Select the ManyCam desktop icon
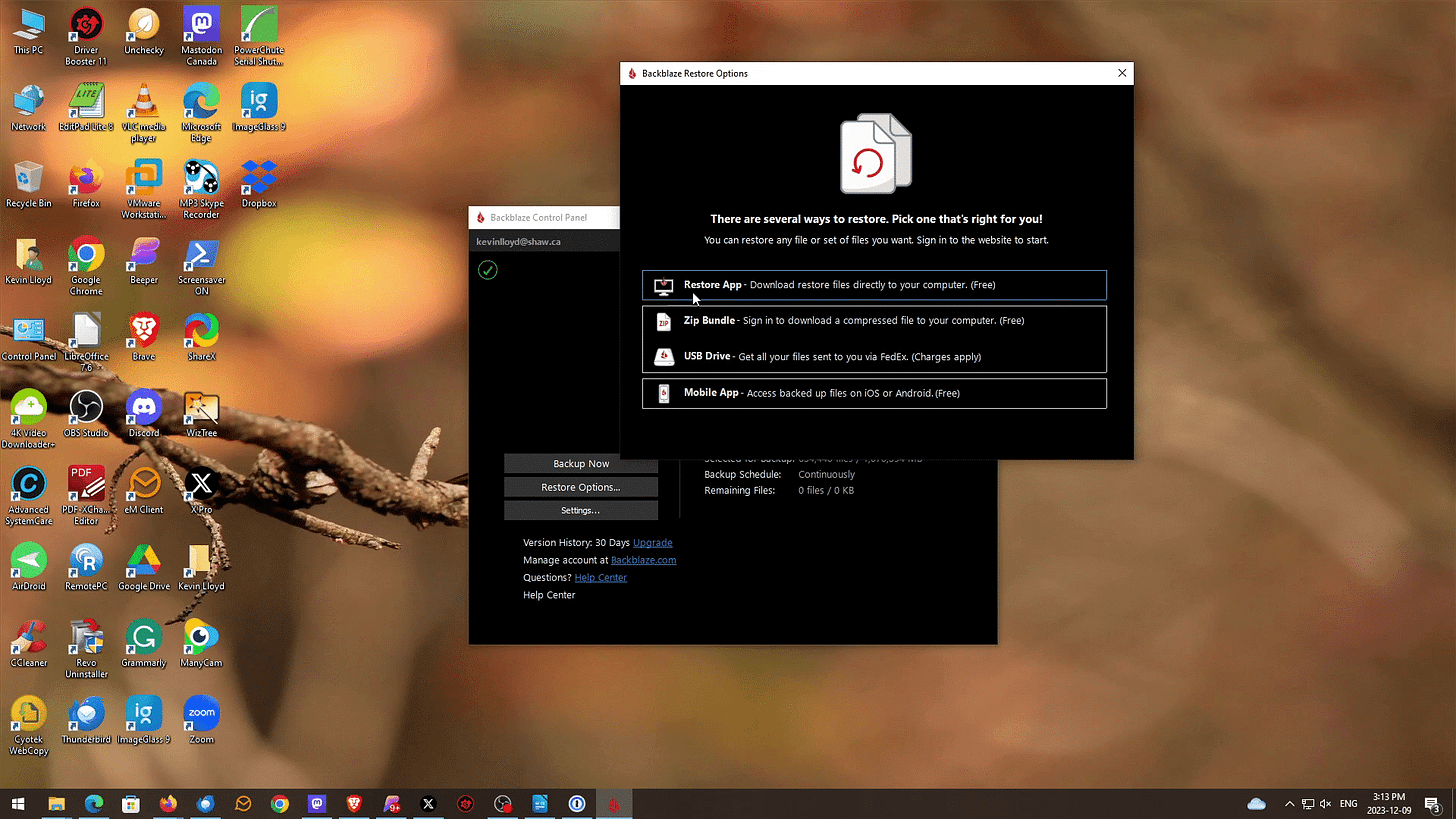This screenshot has height=819, width=1456. pos(202,645)
